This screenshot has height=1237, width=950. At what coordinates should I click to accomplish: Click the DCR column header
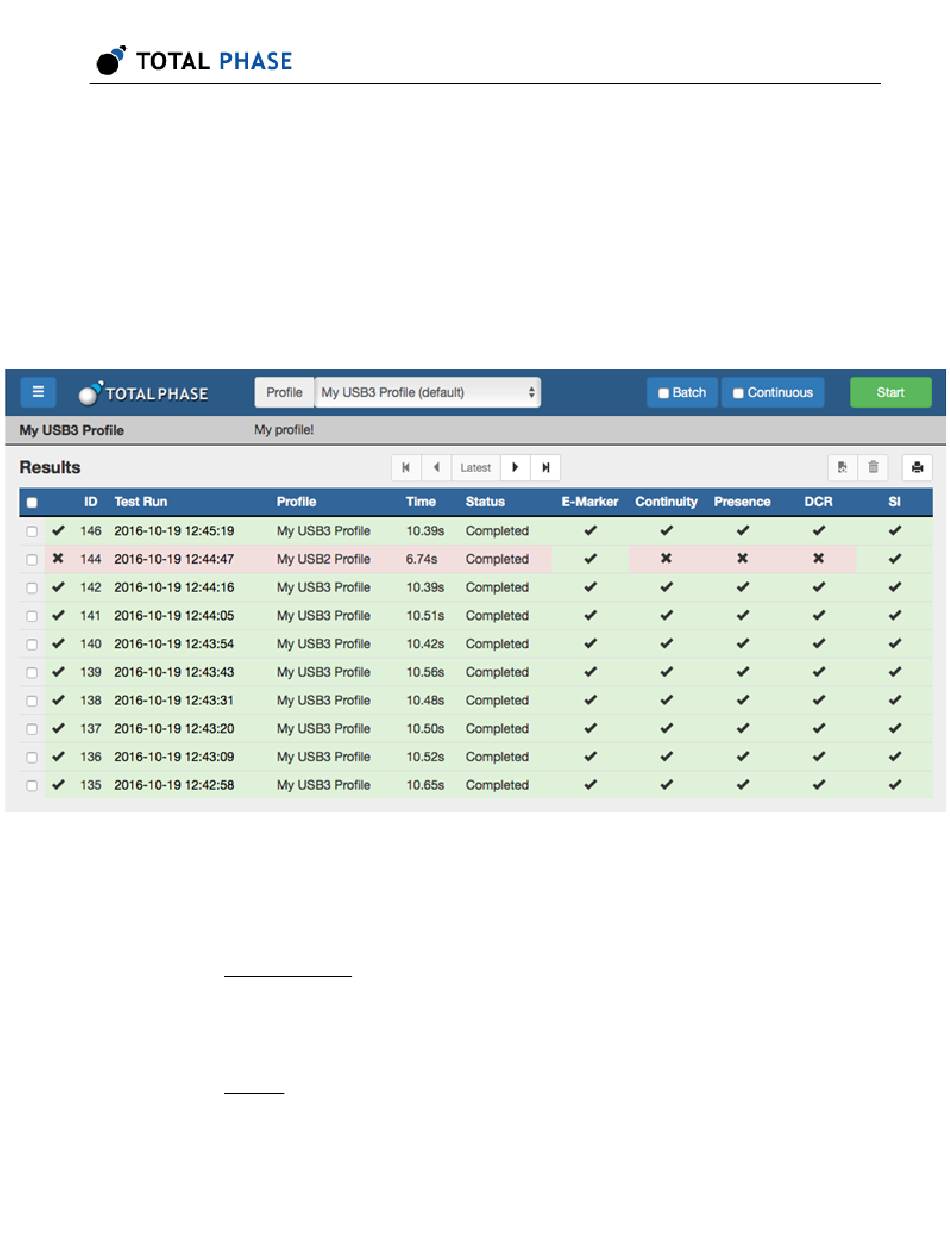pyautogui.click(x=818, y=501)
